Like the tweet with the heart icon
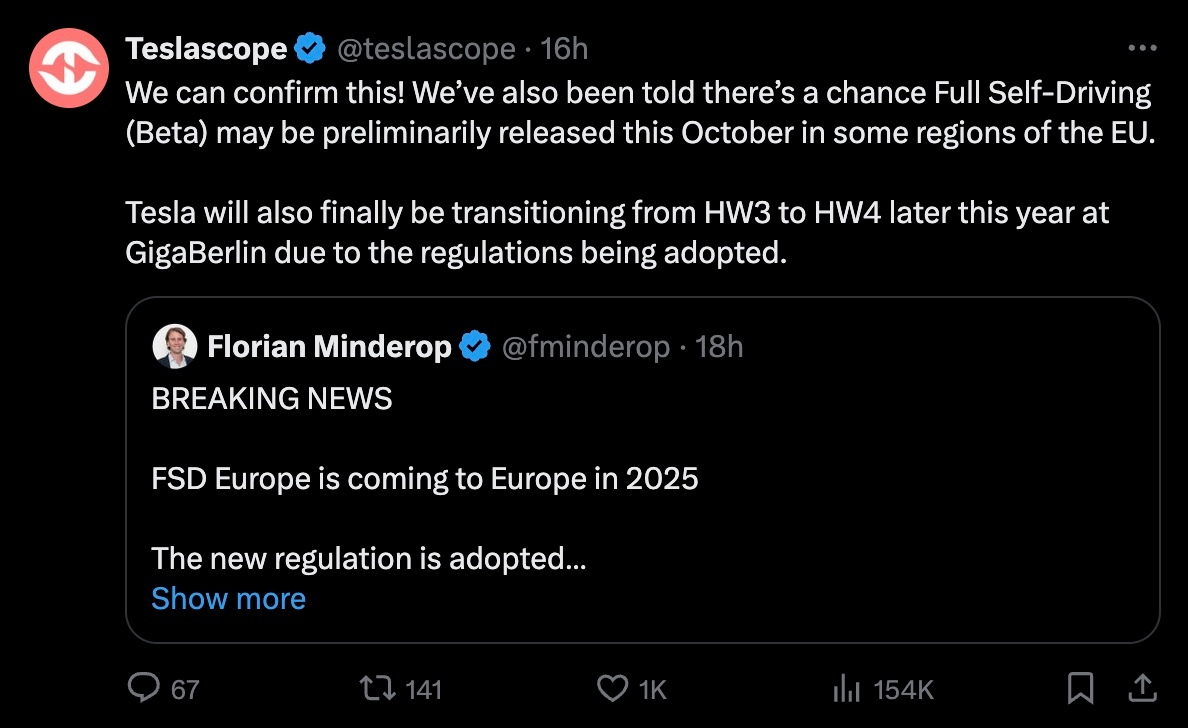 pyautogui.click(x=611, y=688)
